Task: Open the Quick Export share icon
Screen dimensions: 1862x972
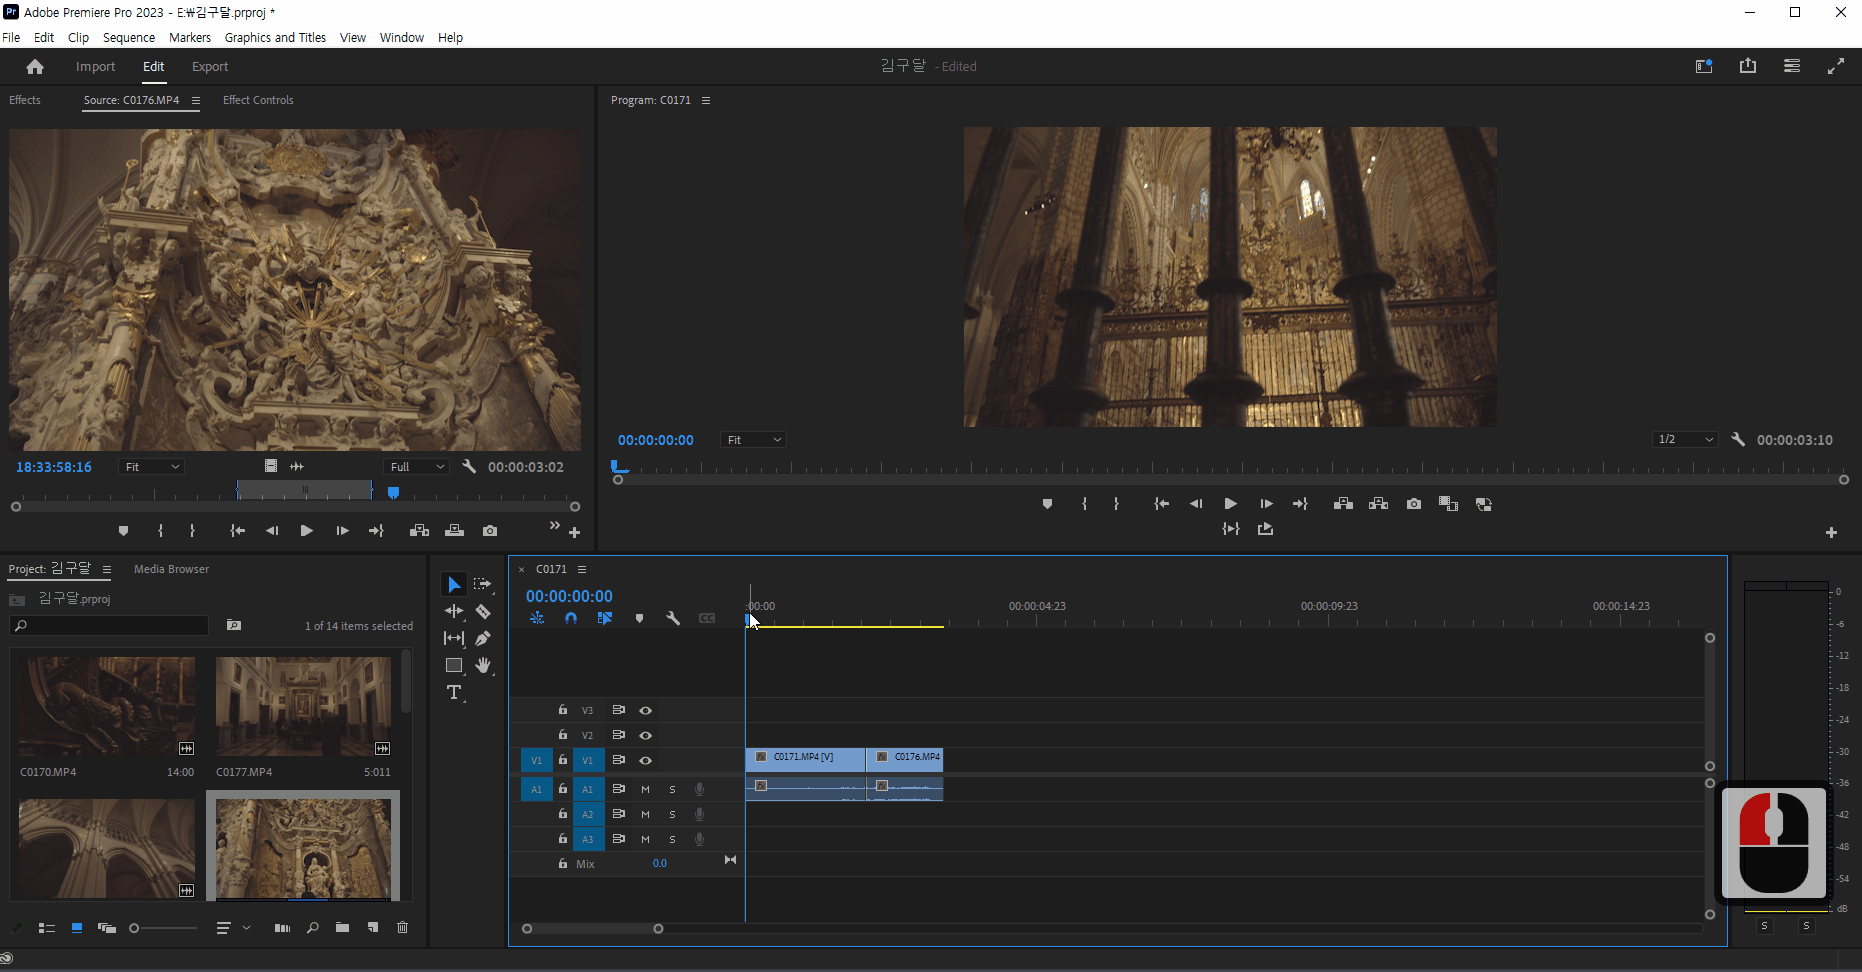Action: pos(1747,66)
